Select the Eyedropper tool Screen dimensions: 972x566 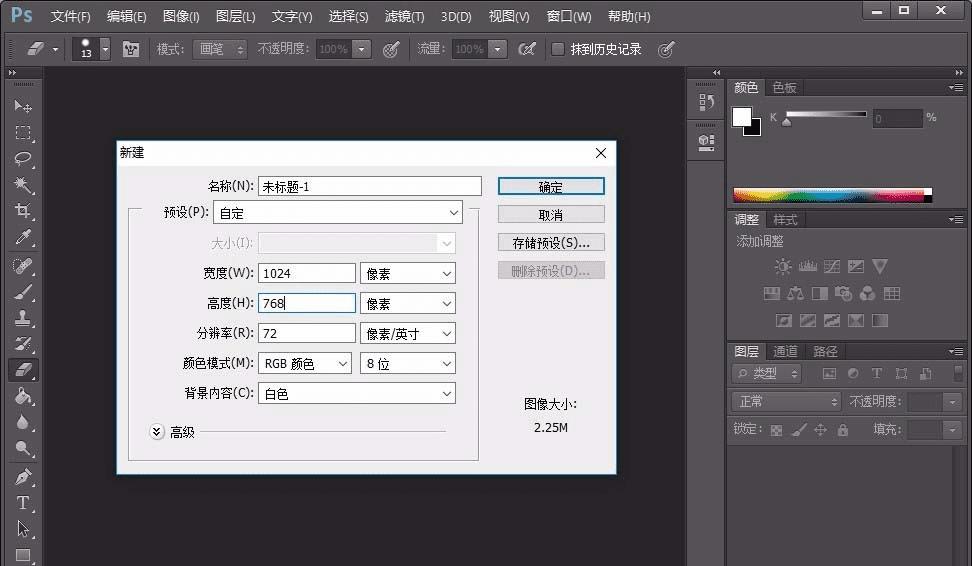(23, 238)
